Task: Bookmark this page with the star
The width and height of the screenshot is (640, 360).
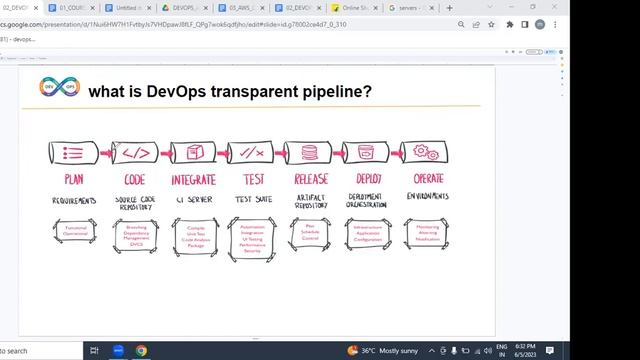Action: 491,24
